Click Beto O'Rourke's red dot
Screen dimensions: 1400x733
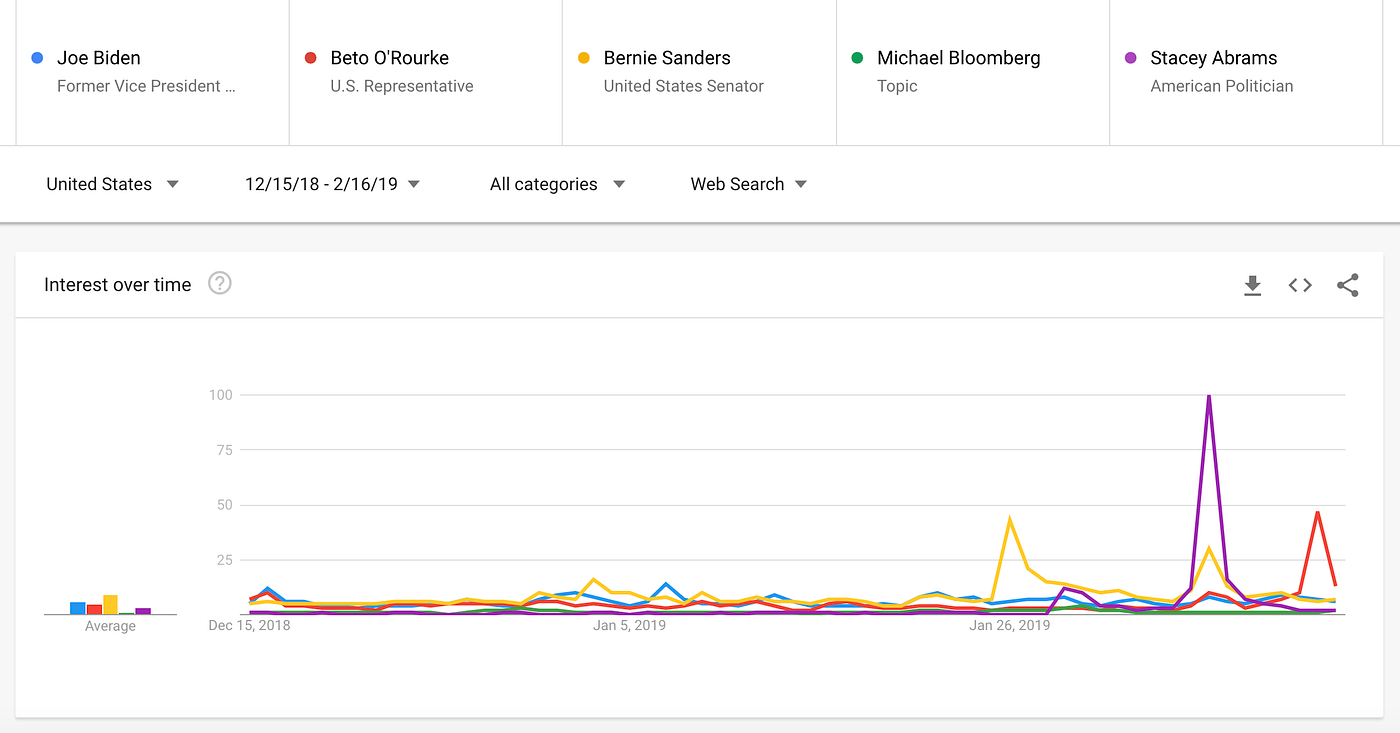coord(311,58)
